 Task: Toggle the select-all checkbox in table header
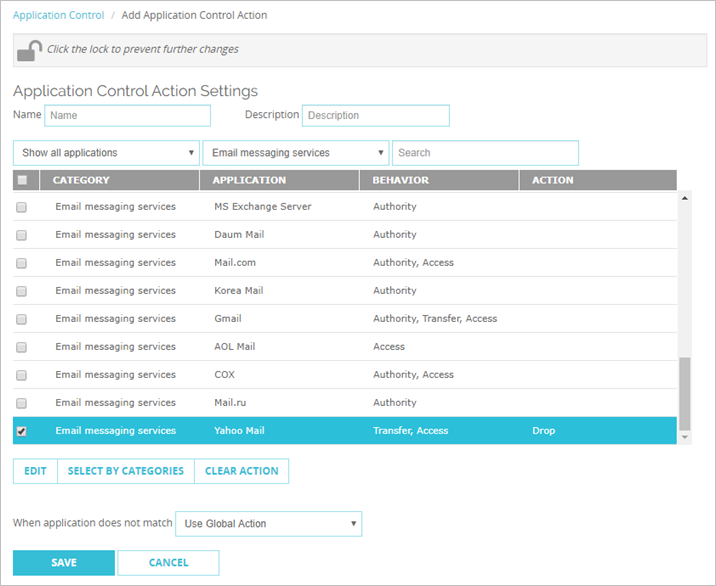(22, 181)
